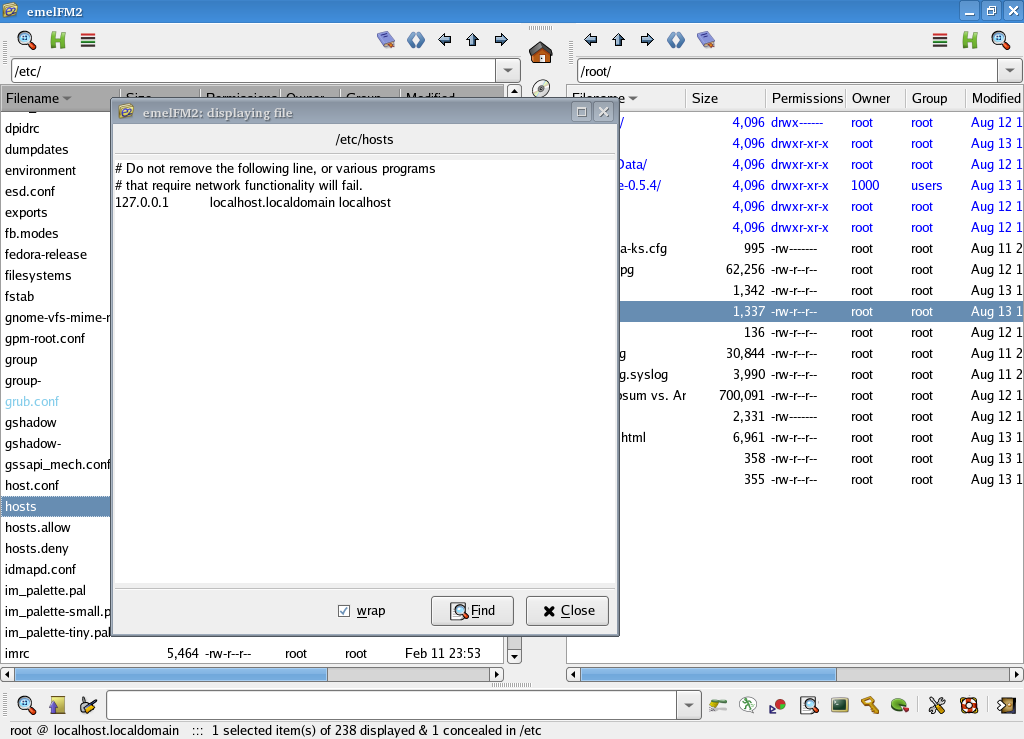Select the grub.conf file in left pane
The width and height of the screenshot is (1024, 739).
[32, 401]
